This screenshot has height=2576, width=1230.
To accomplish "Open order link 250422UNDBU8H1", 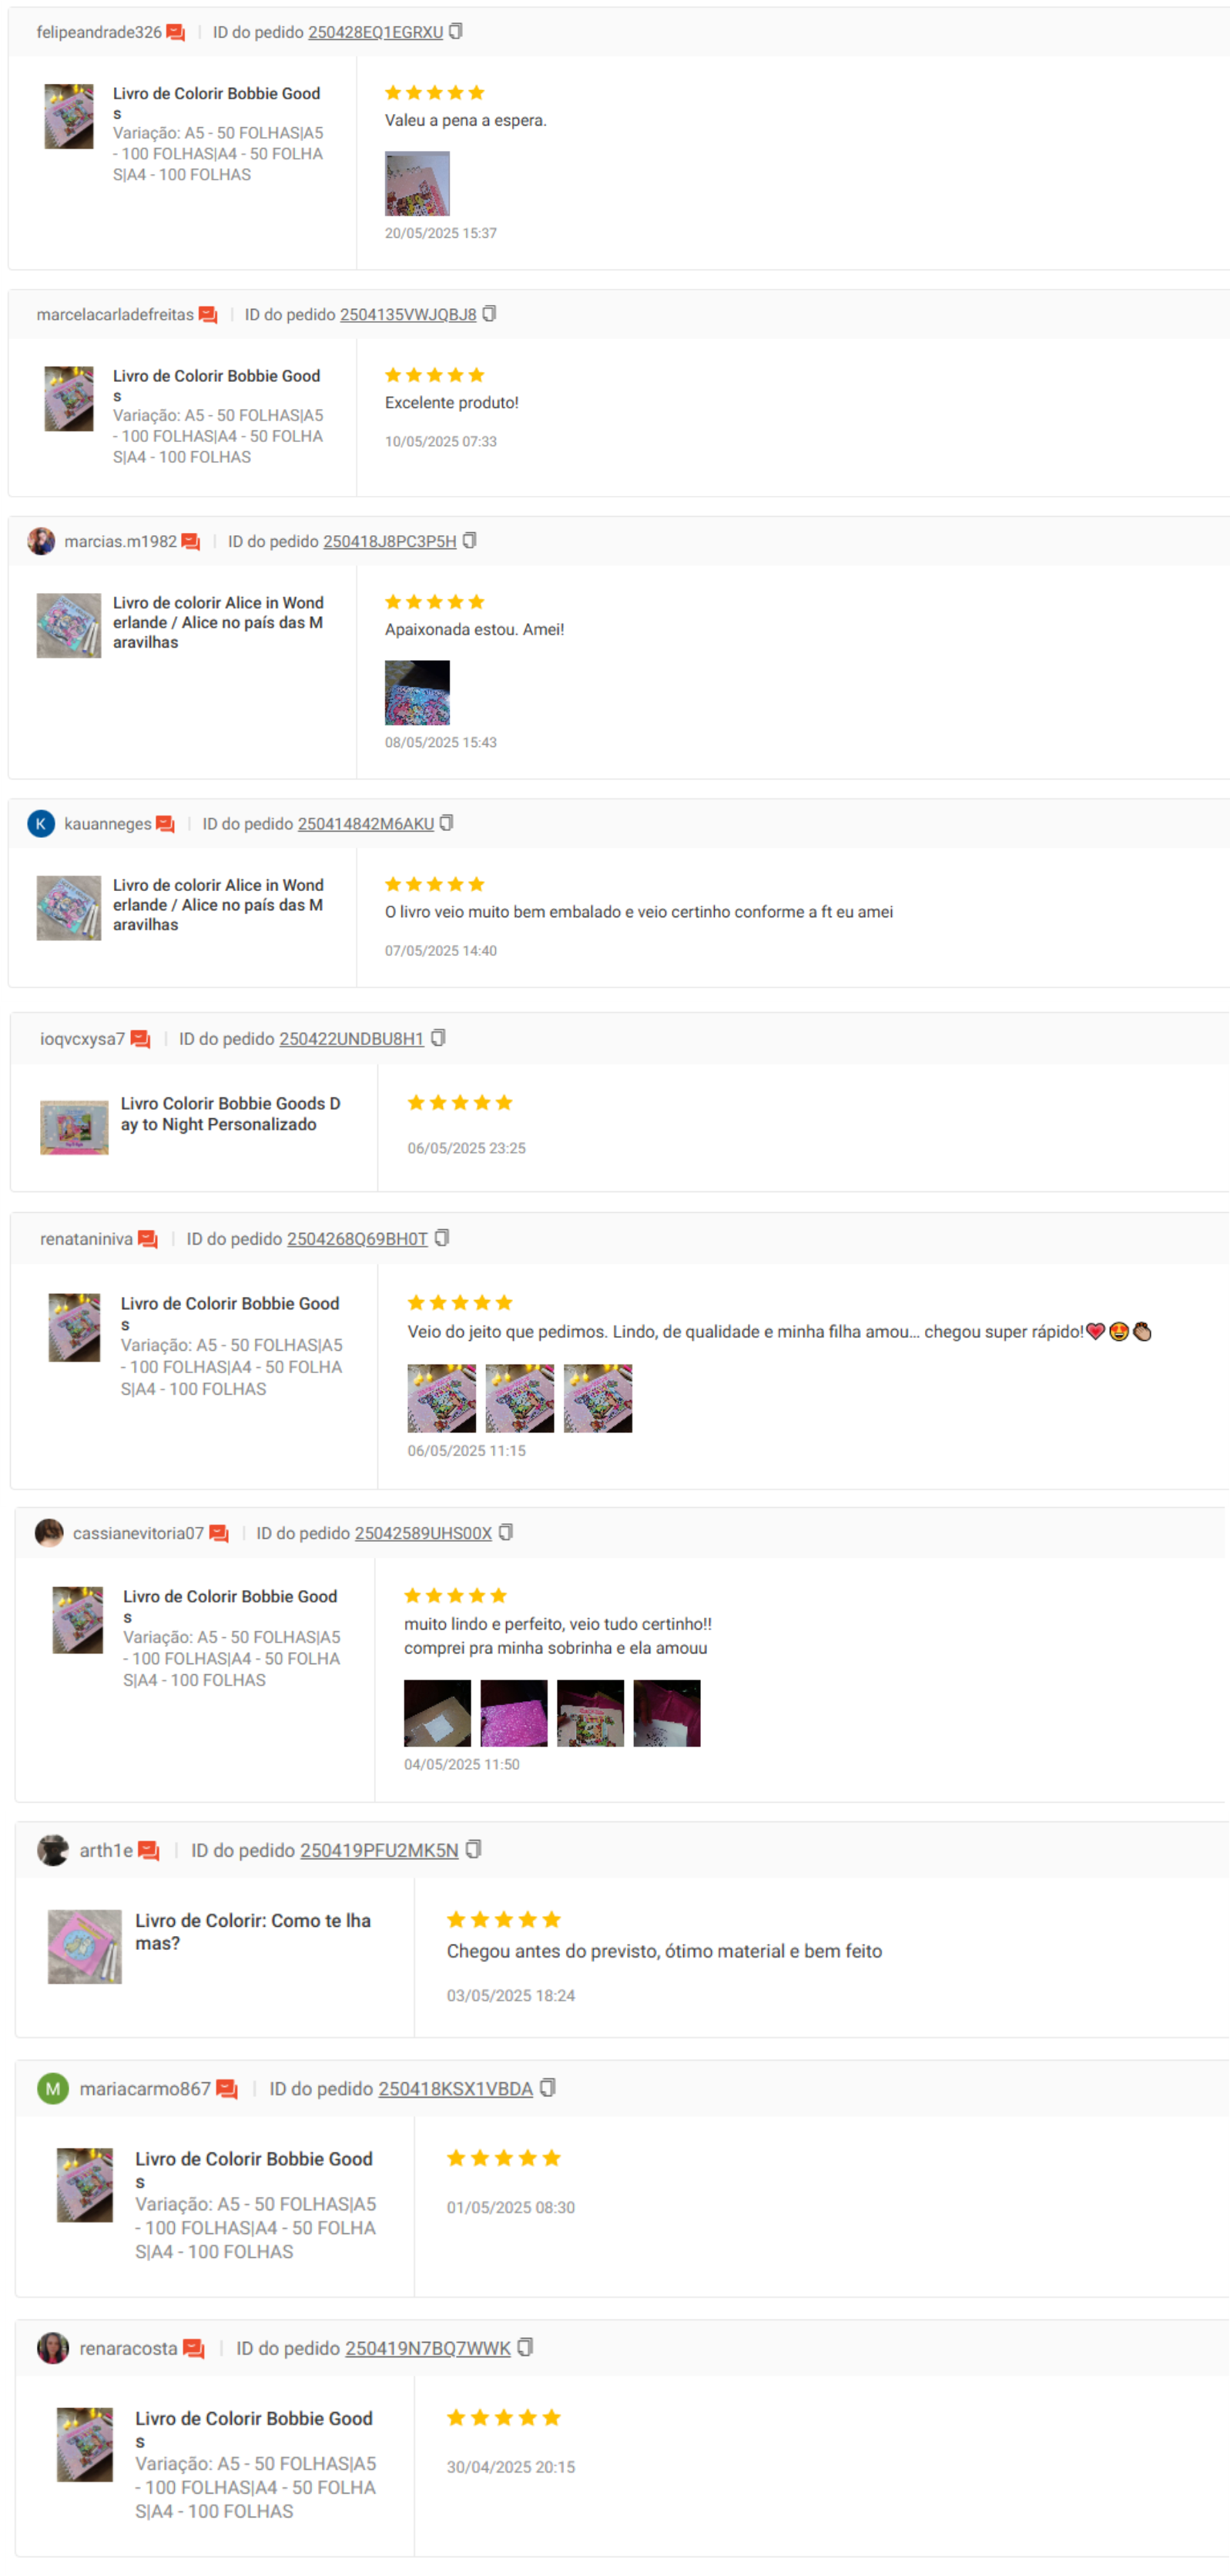I will point(351,1038).
